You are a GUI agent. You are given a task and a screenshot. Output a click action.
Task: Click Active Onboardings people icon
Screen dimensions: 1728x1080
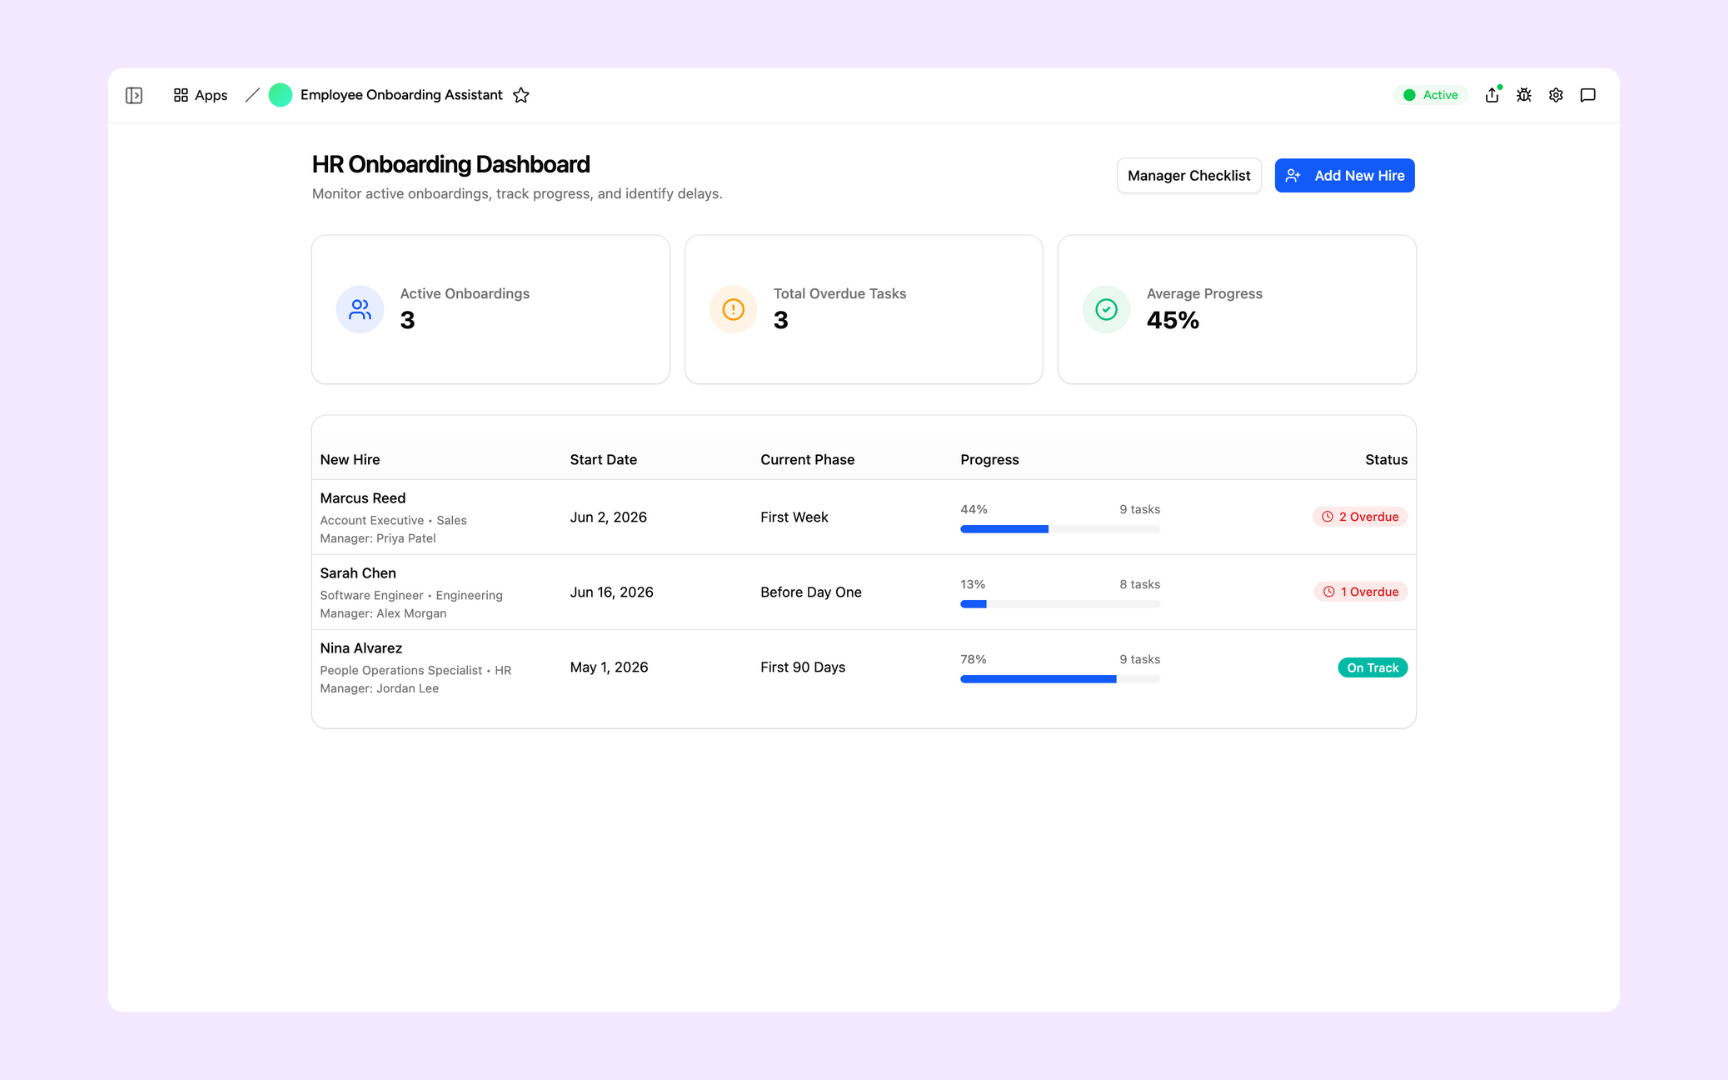click(x=360, y=309)
